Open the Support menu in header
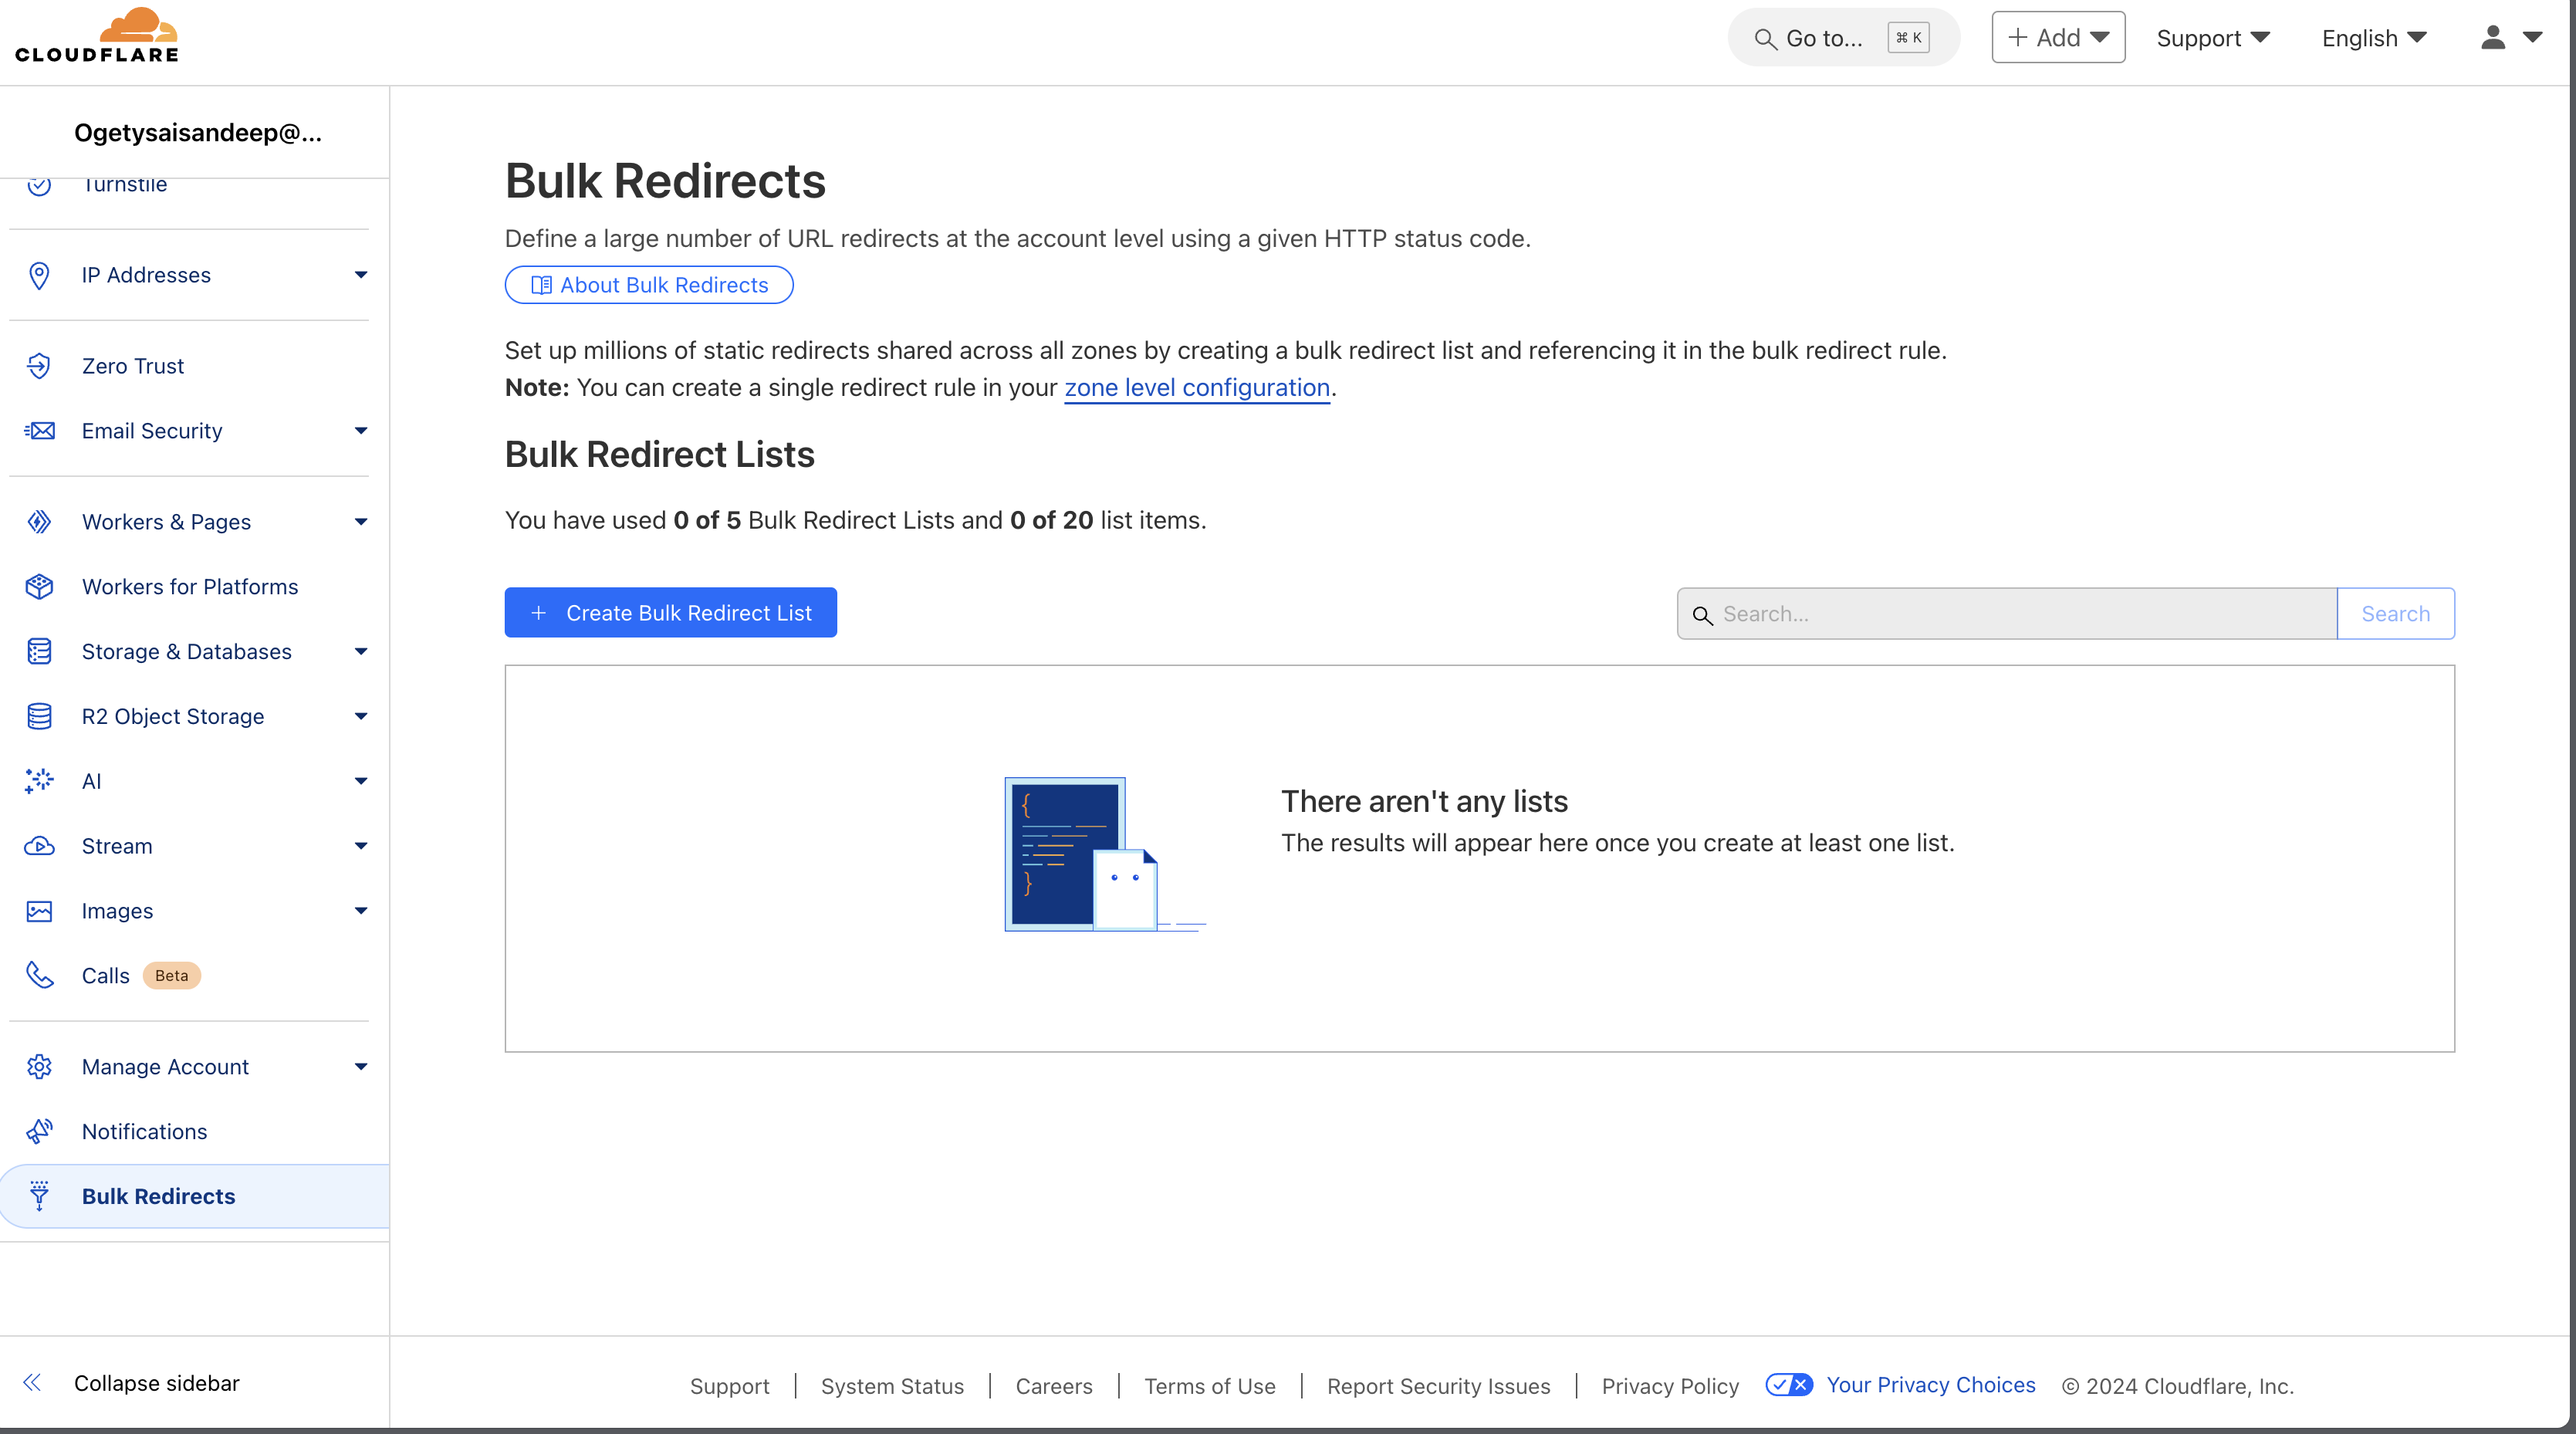 click(x=2212, y=38)
